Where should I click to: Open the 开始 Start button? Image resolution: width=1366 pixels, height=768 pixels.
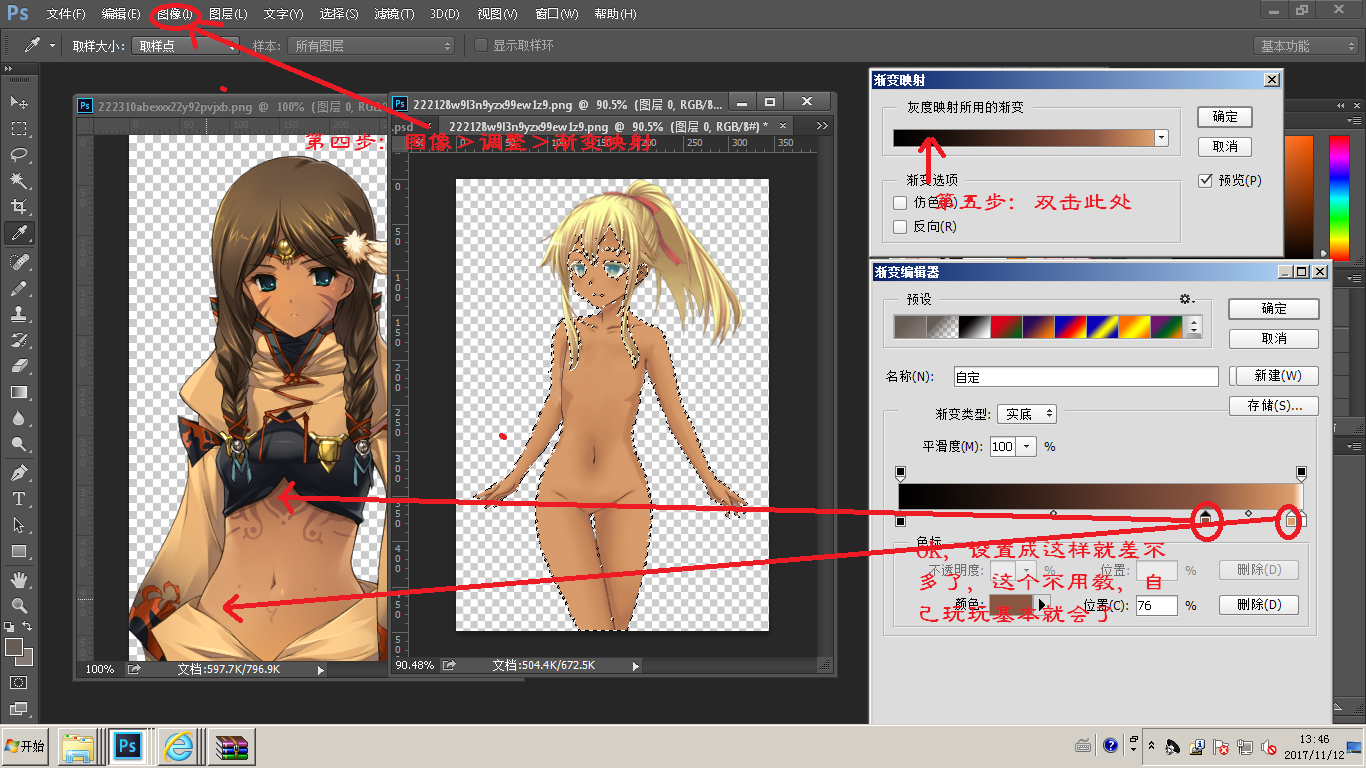tap(26, 747)
